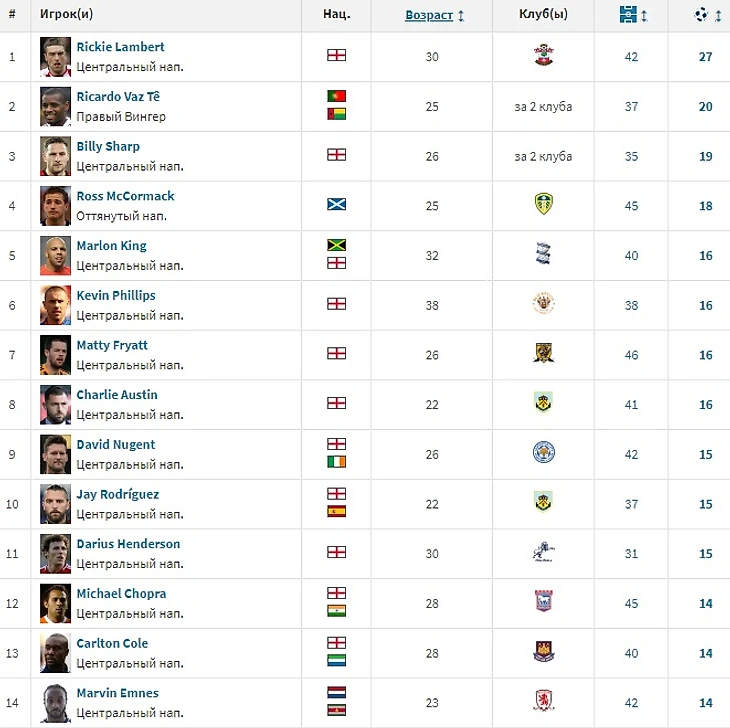Click Marvin Emnes portrait thumbnail
Viewport: 730px width, 728px height.
[55, 703]
